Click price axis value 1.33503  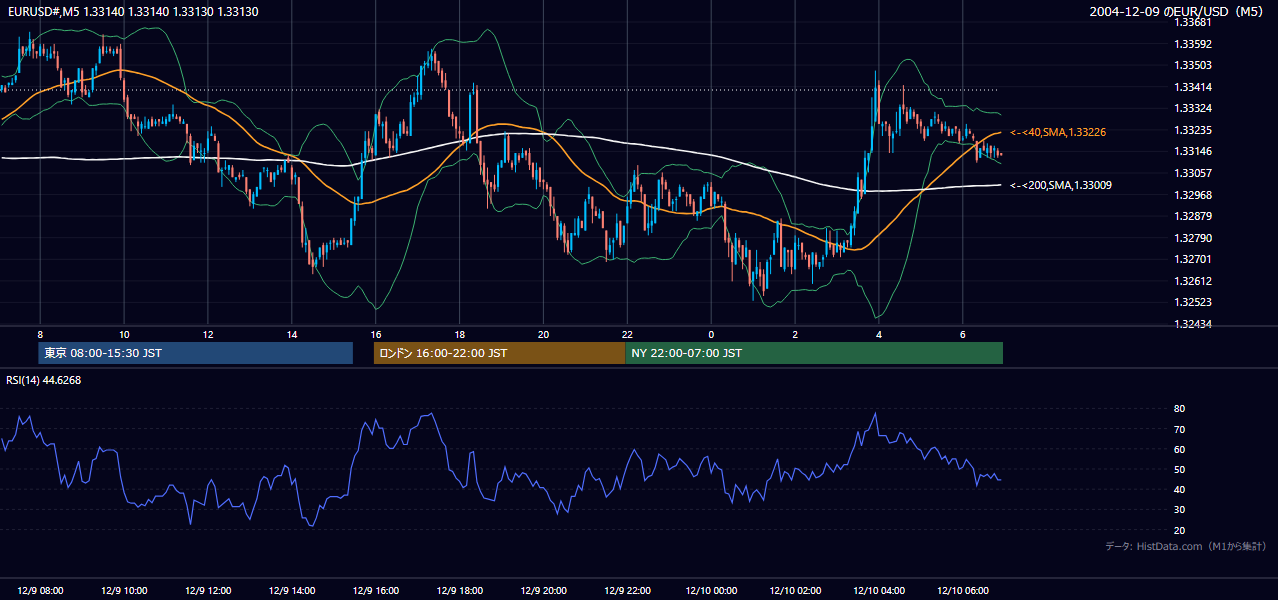pos(1193,65)
